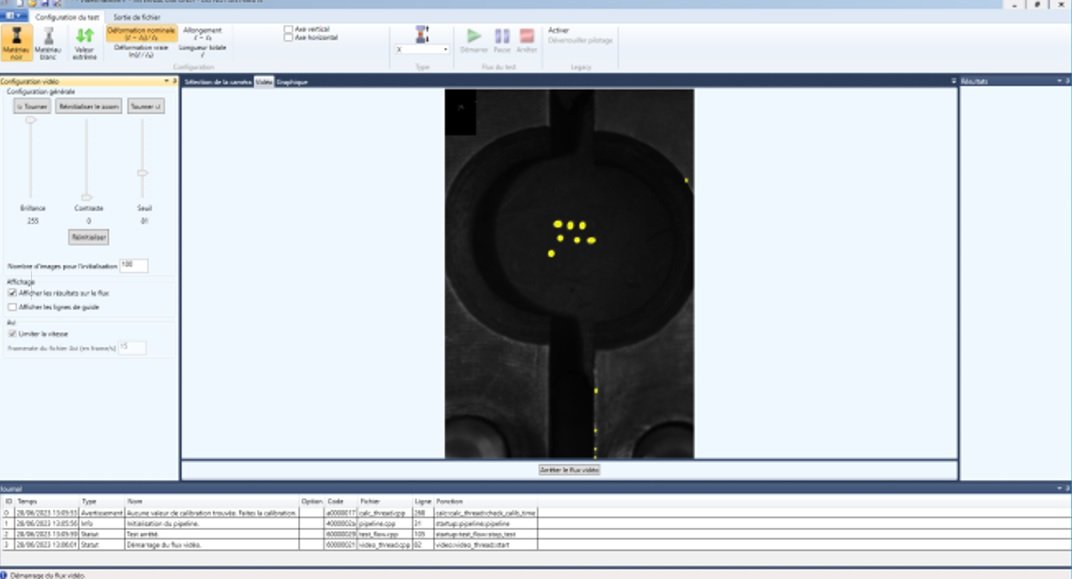Click the Save icon in title bar
This screenshot has height=579, width=1072.
point(45,3)
